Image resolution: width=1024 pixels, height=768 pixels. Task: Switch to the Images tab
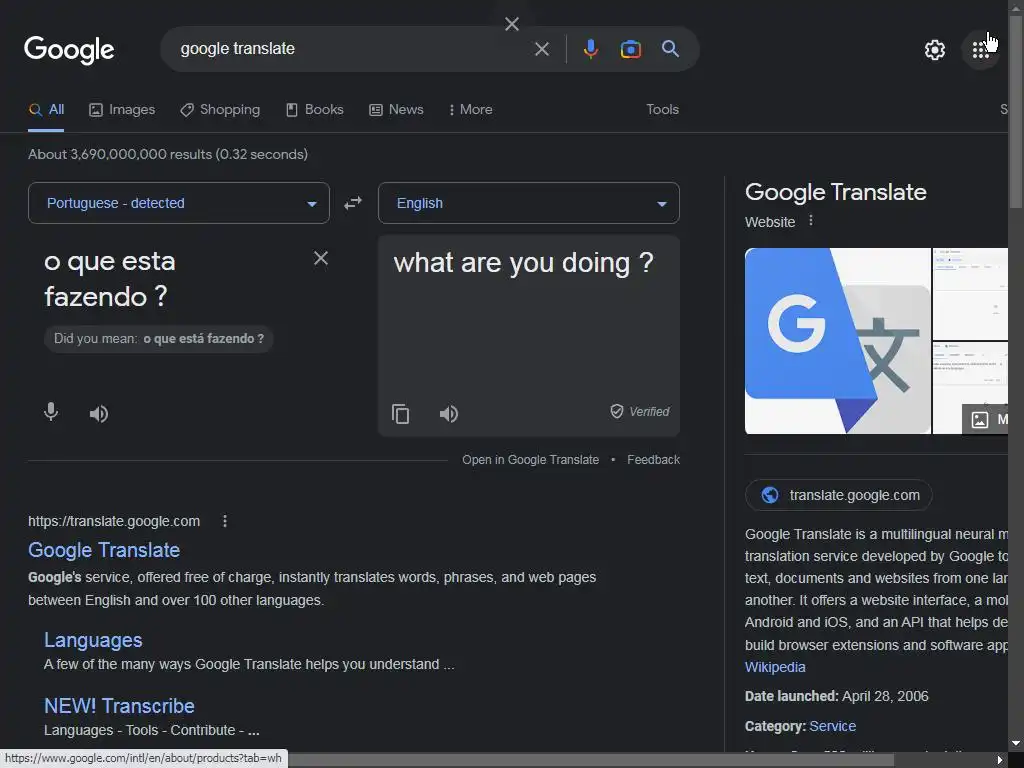point(122,110)
